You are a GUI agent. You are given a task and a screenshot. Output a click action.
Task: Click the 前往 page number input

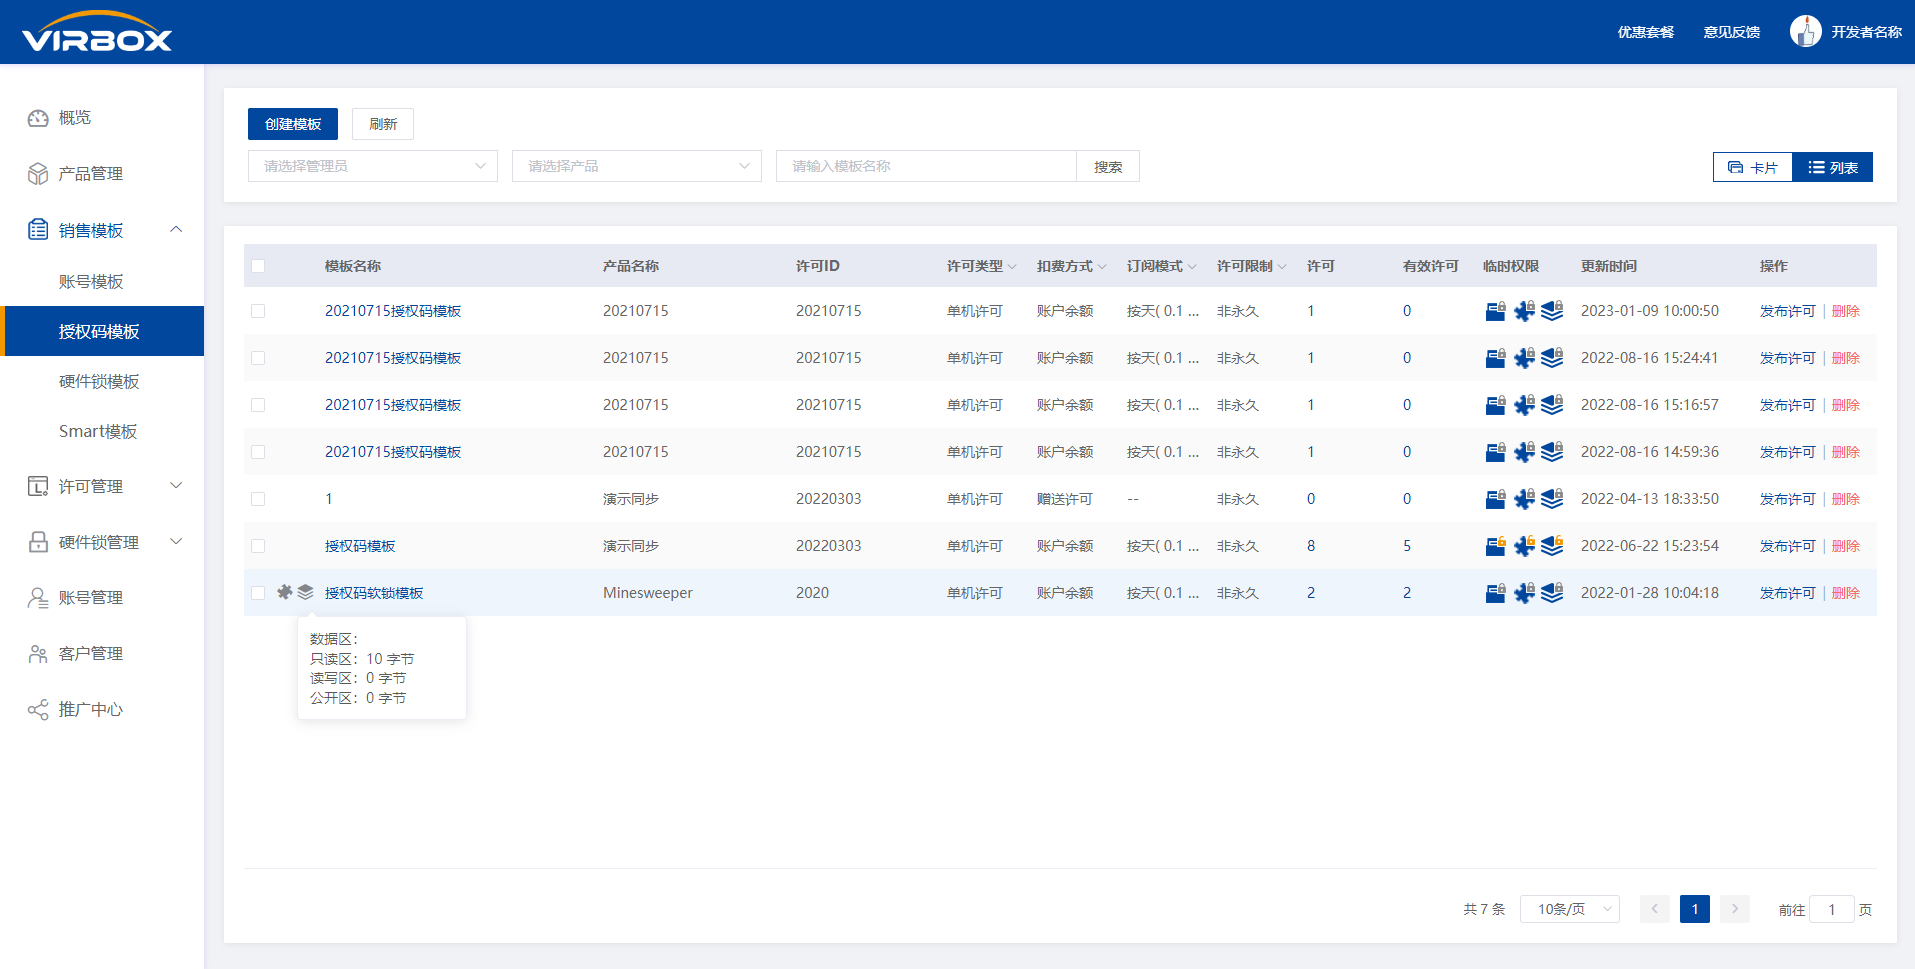coord(1832,909)
